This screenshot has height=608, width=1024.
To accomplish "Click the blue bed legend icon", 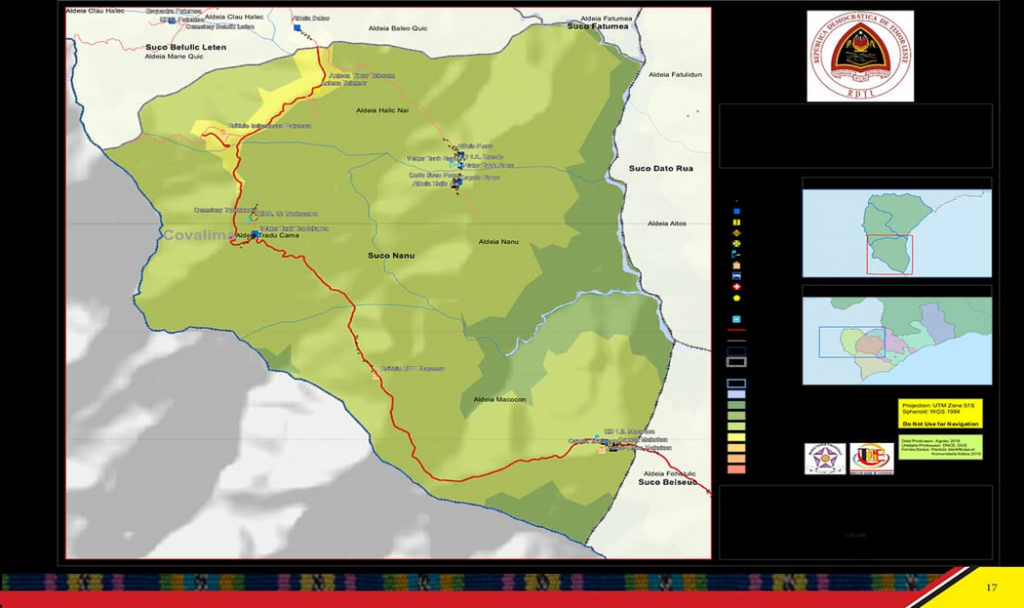I will (737, 275).
